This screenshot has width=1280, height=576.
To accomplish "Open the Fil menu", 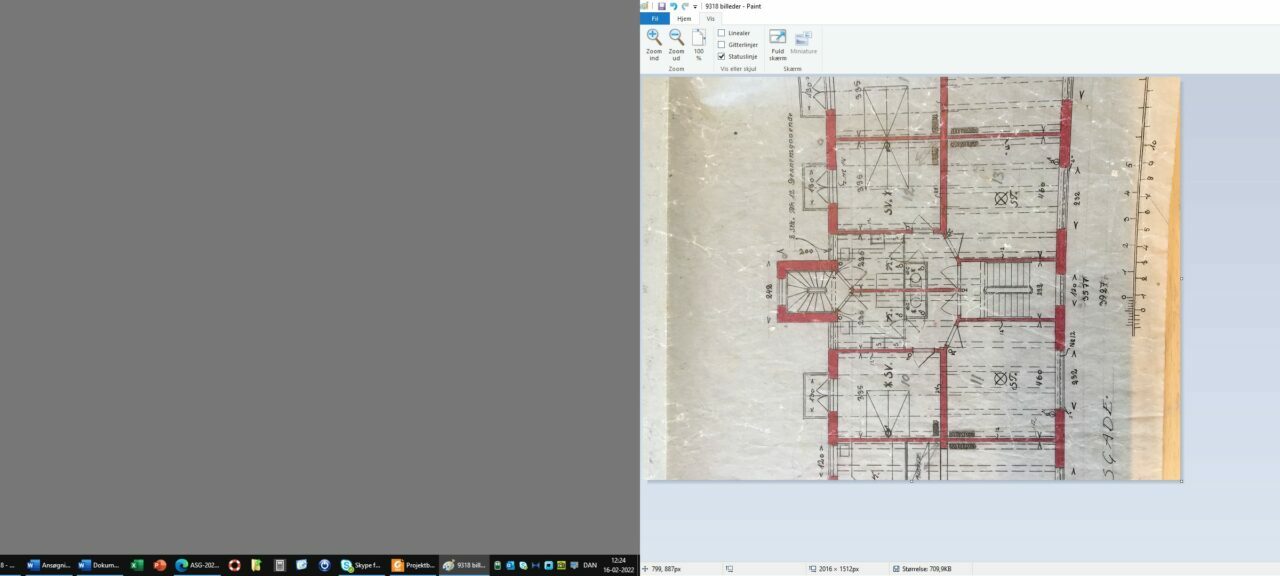I will pyautogui.click(x=655, y=18).
